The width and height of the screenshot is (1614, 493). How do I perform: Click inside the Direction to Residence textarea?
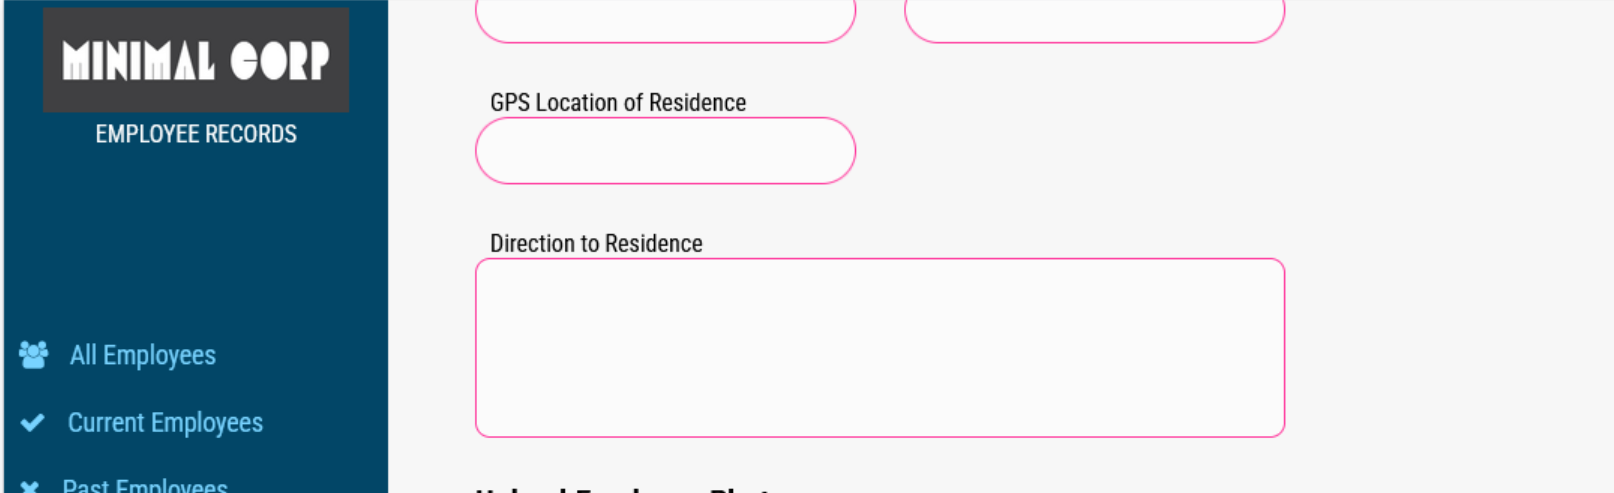pyautogui.click(x=880, y=348)
